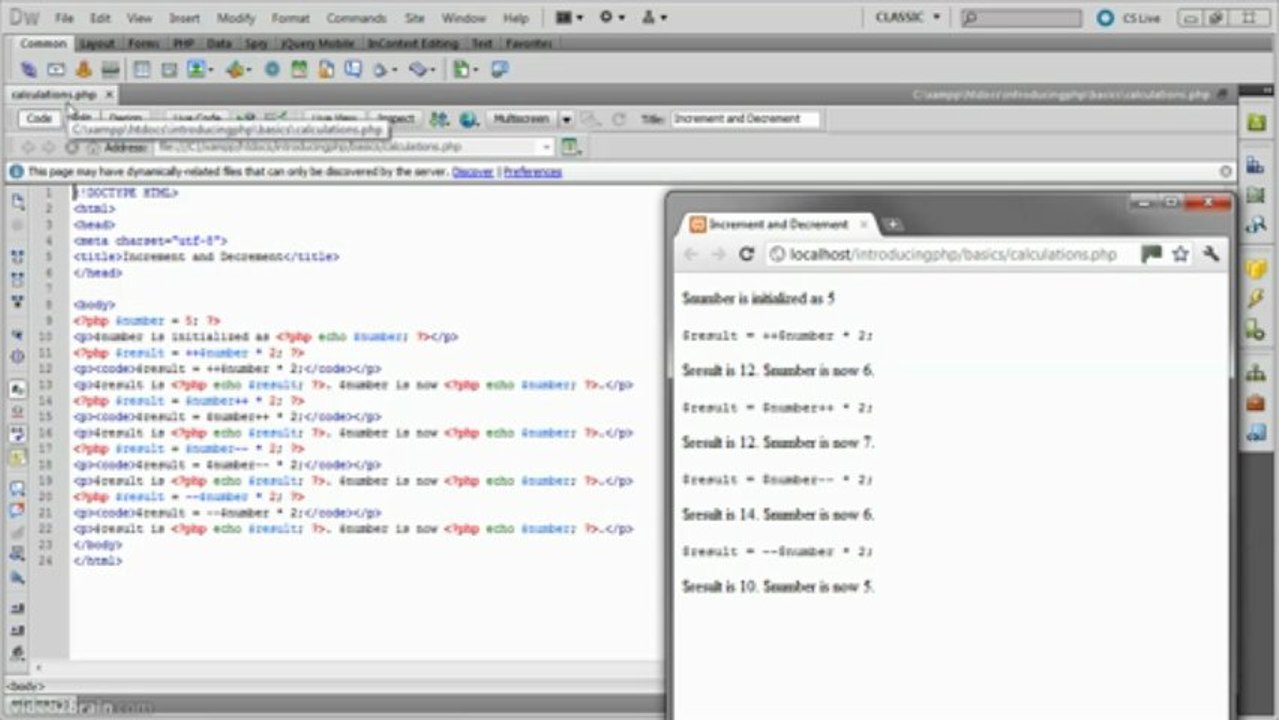
Task: Open the Extend Dreamweaver gear dropdown
Action: click(612, 18)
